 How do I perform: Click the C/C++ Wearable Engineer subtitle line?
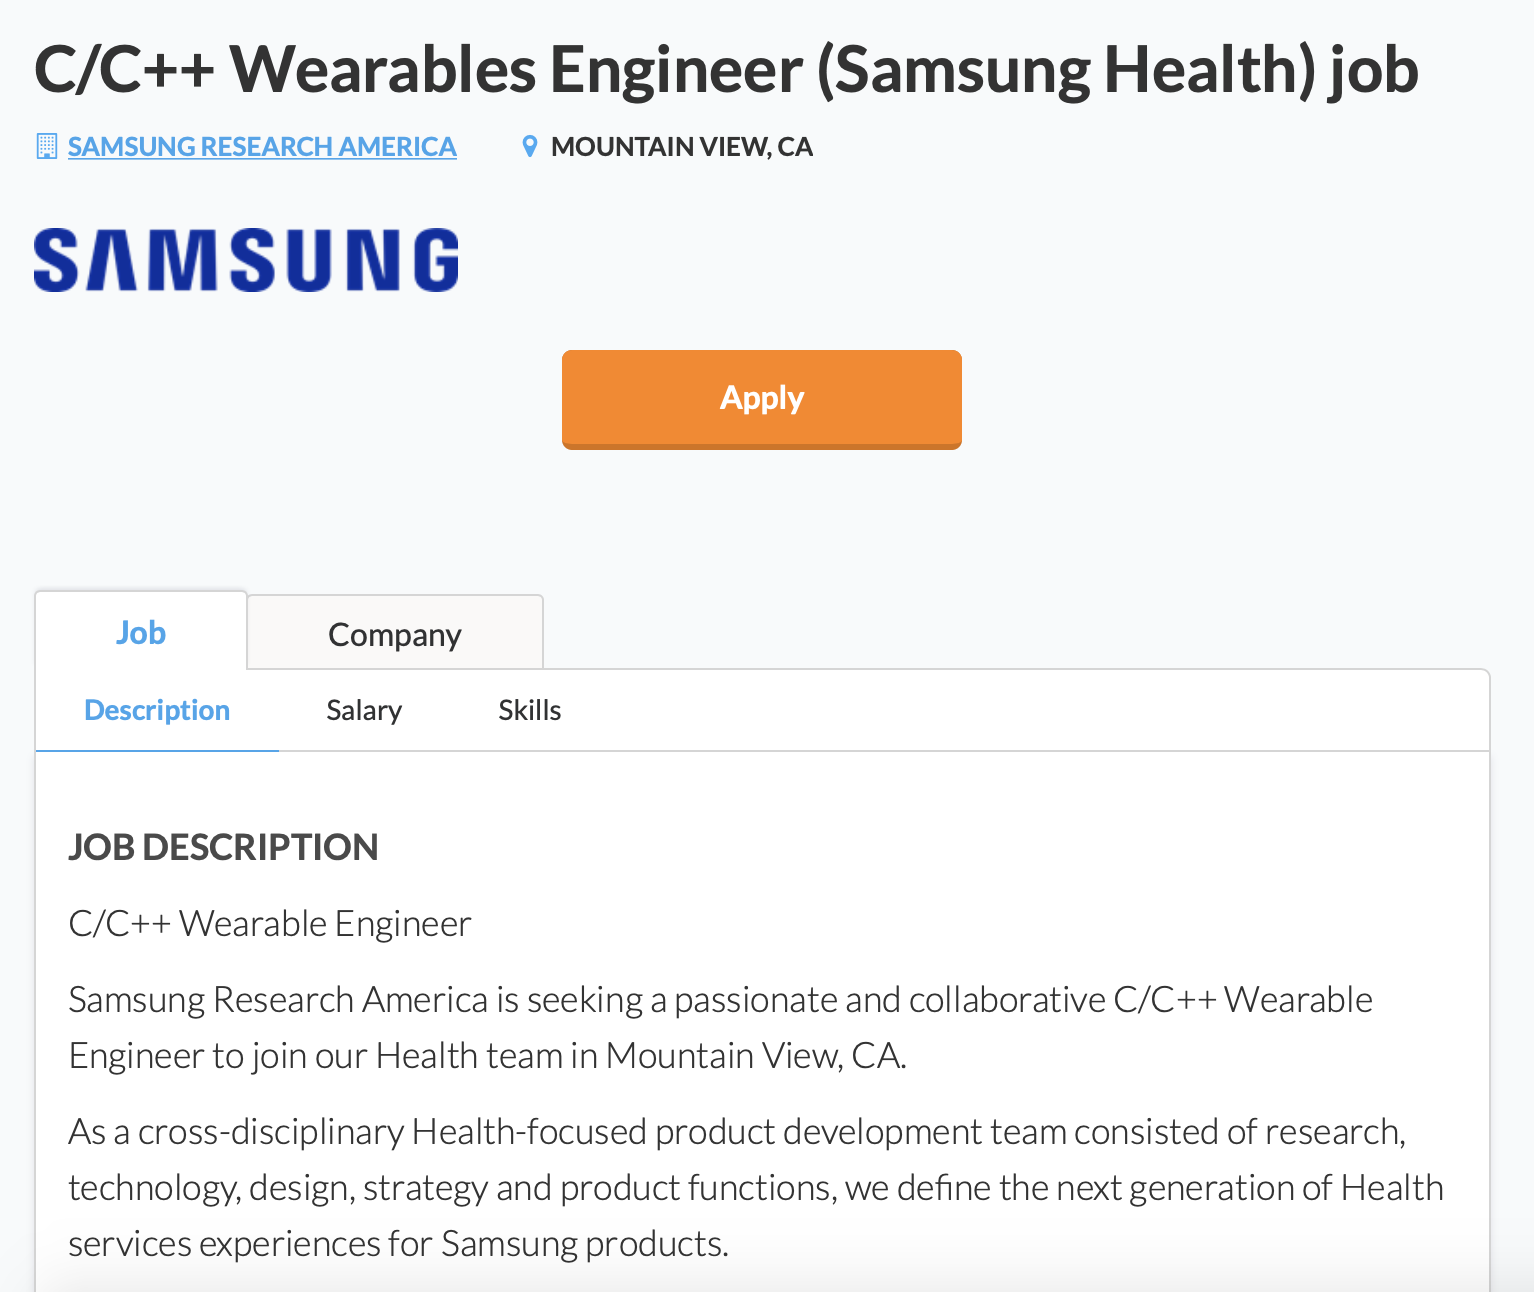(x=270, y=923)
